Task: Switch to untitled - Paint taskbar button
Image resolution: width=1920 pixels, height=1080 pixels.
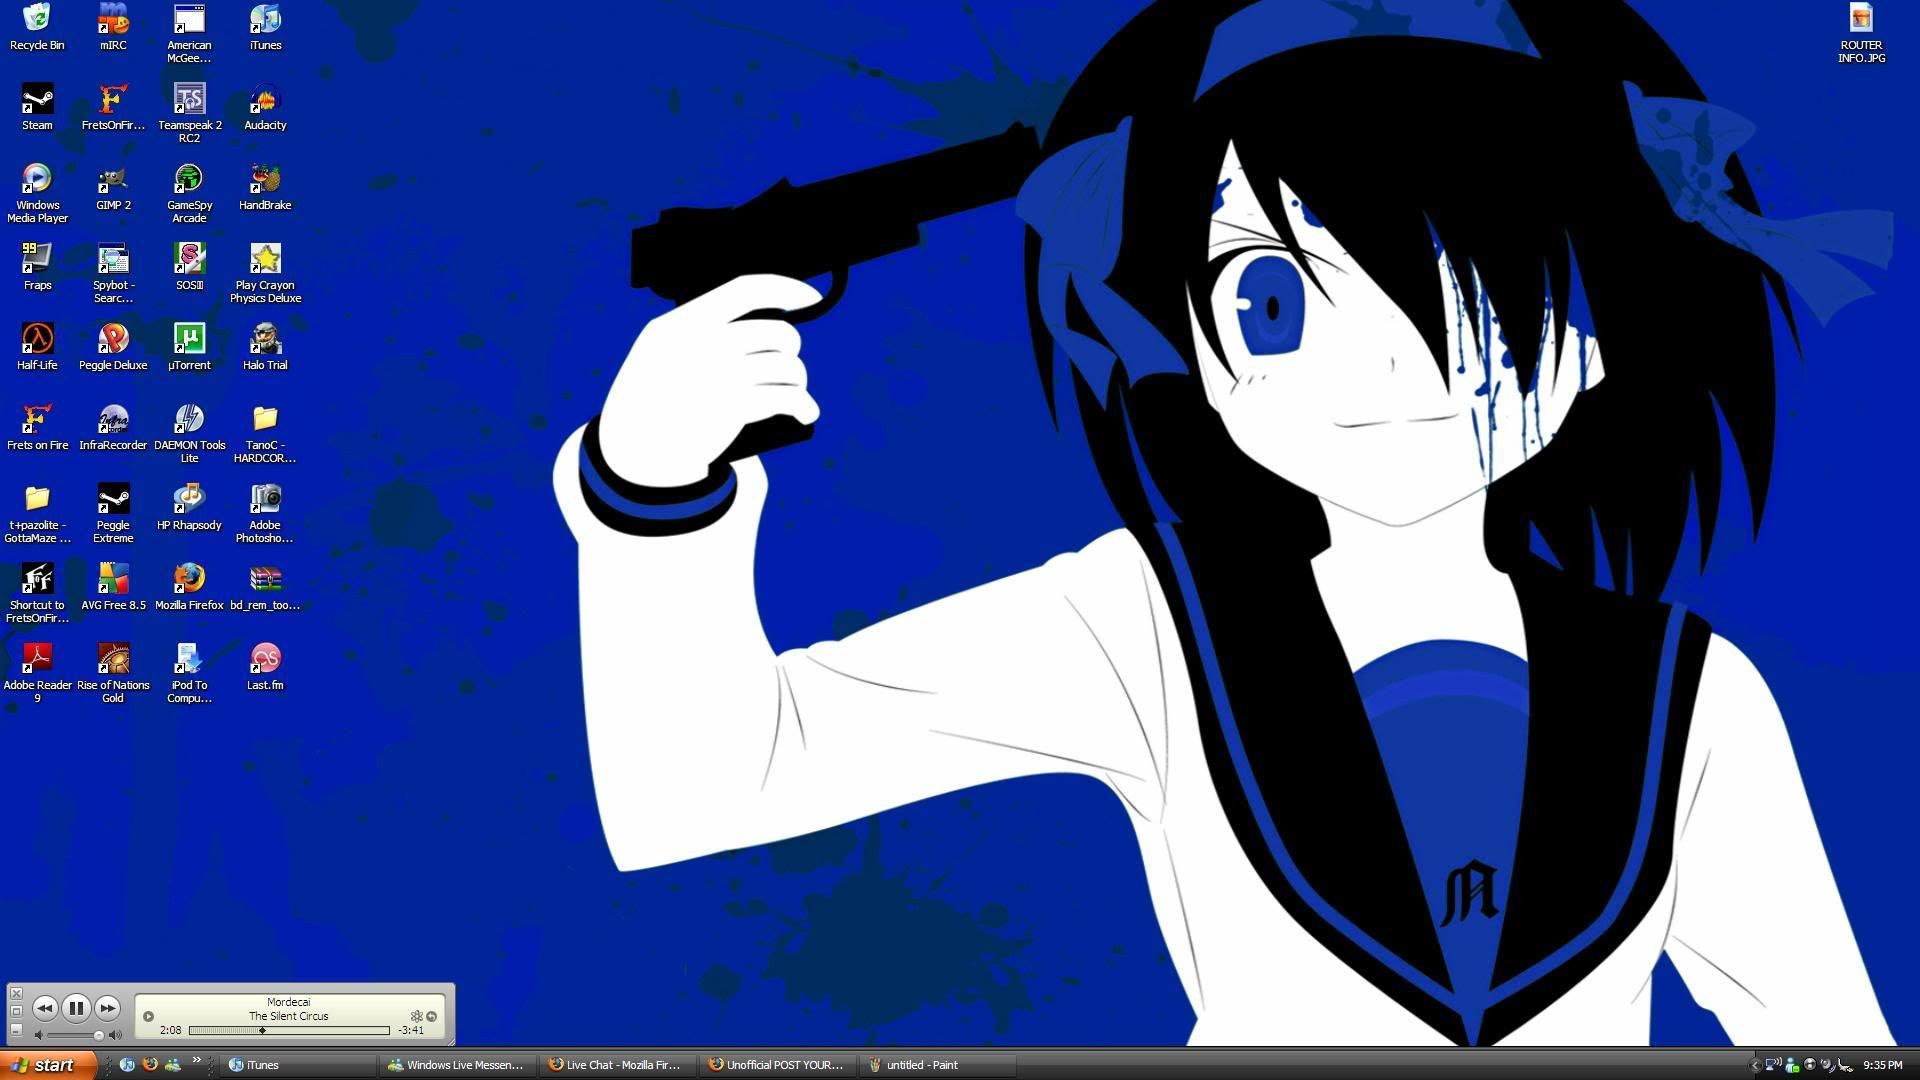Action: click(938, 1065)
